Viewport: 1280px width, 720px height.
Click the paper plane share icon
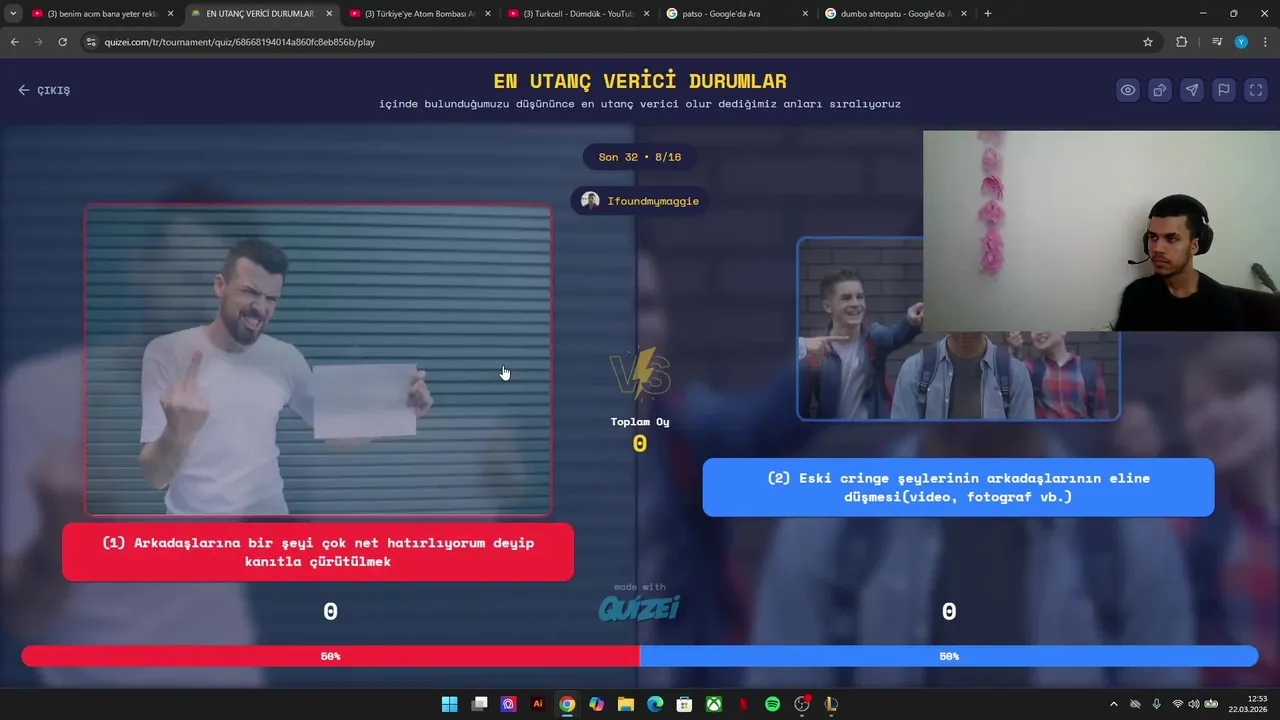point(1192,90)
